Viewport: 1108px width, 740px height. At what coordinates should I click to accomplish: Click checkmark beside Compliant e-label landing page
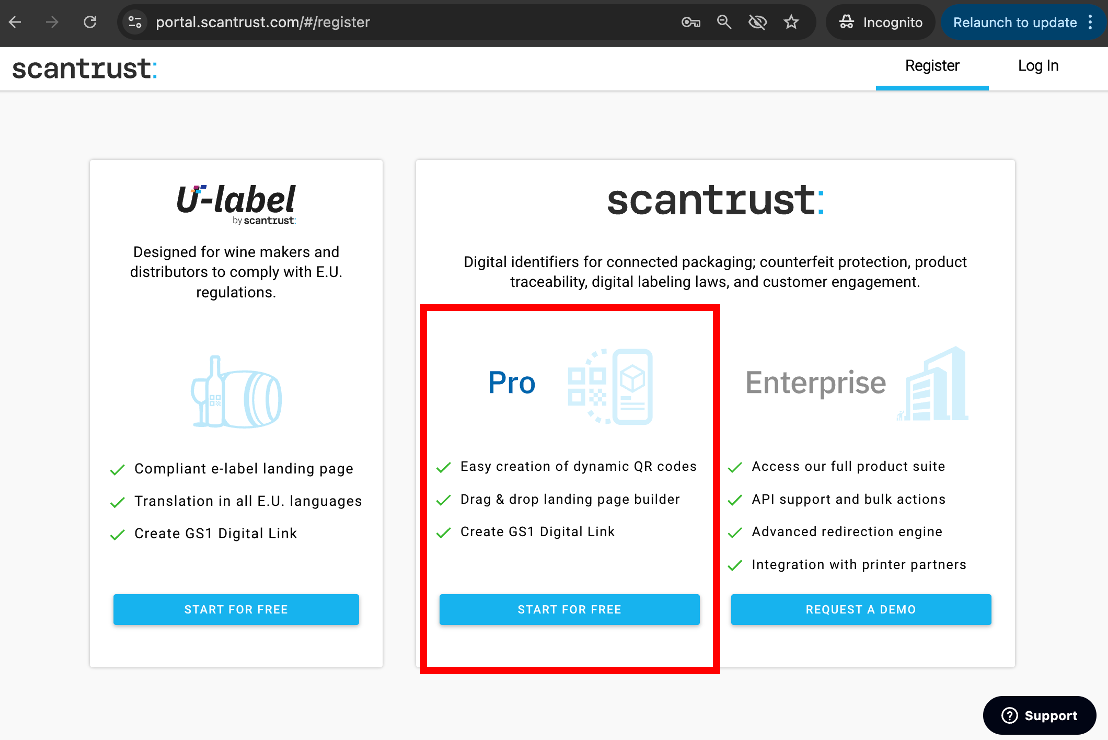coord(117,469)
